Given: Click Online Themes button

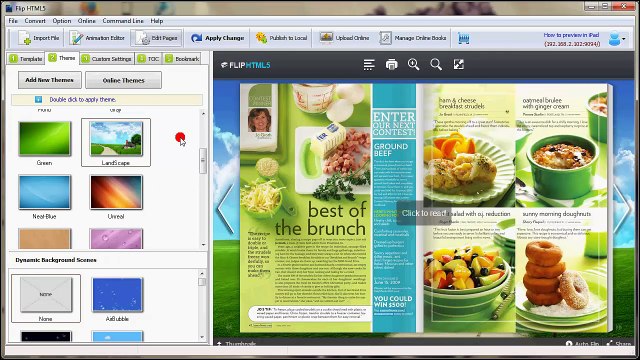Looking at the screenshot, I should pyautogui.click(x=123, y=80).
